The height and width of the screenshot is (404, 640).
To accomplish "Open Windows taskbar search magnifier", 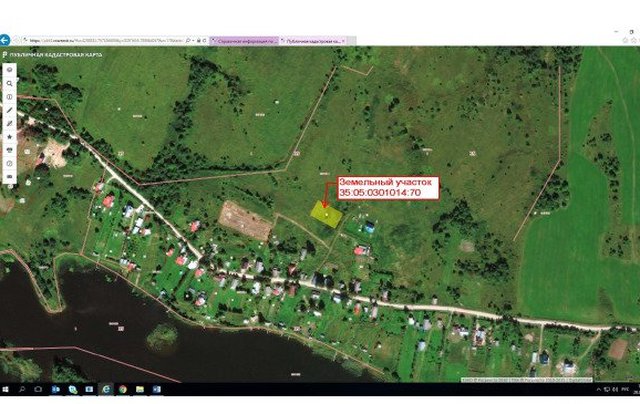I will 22,389.
